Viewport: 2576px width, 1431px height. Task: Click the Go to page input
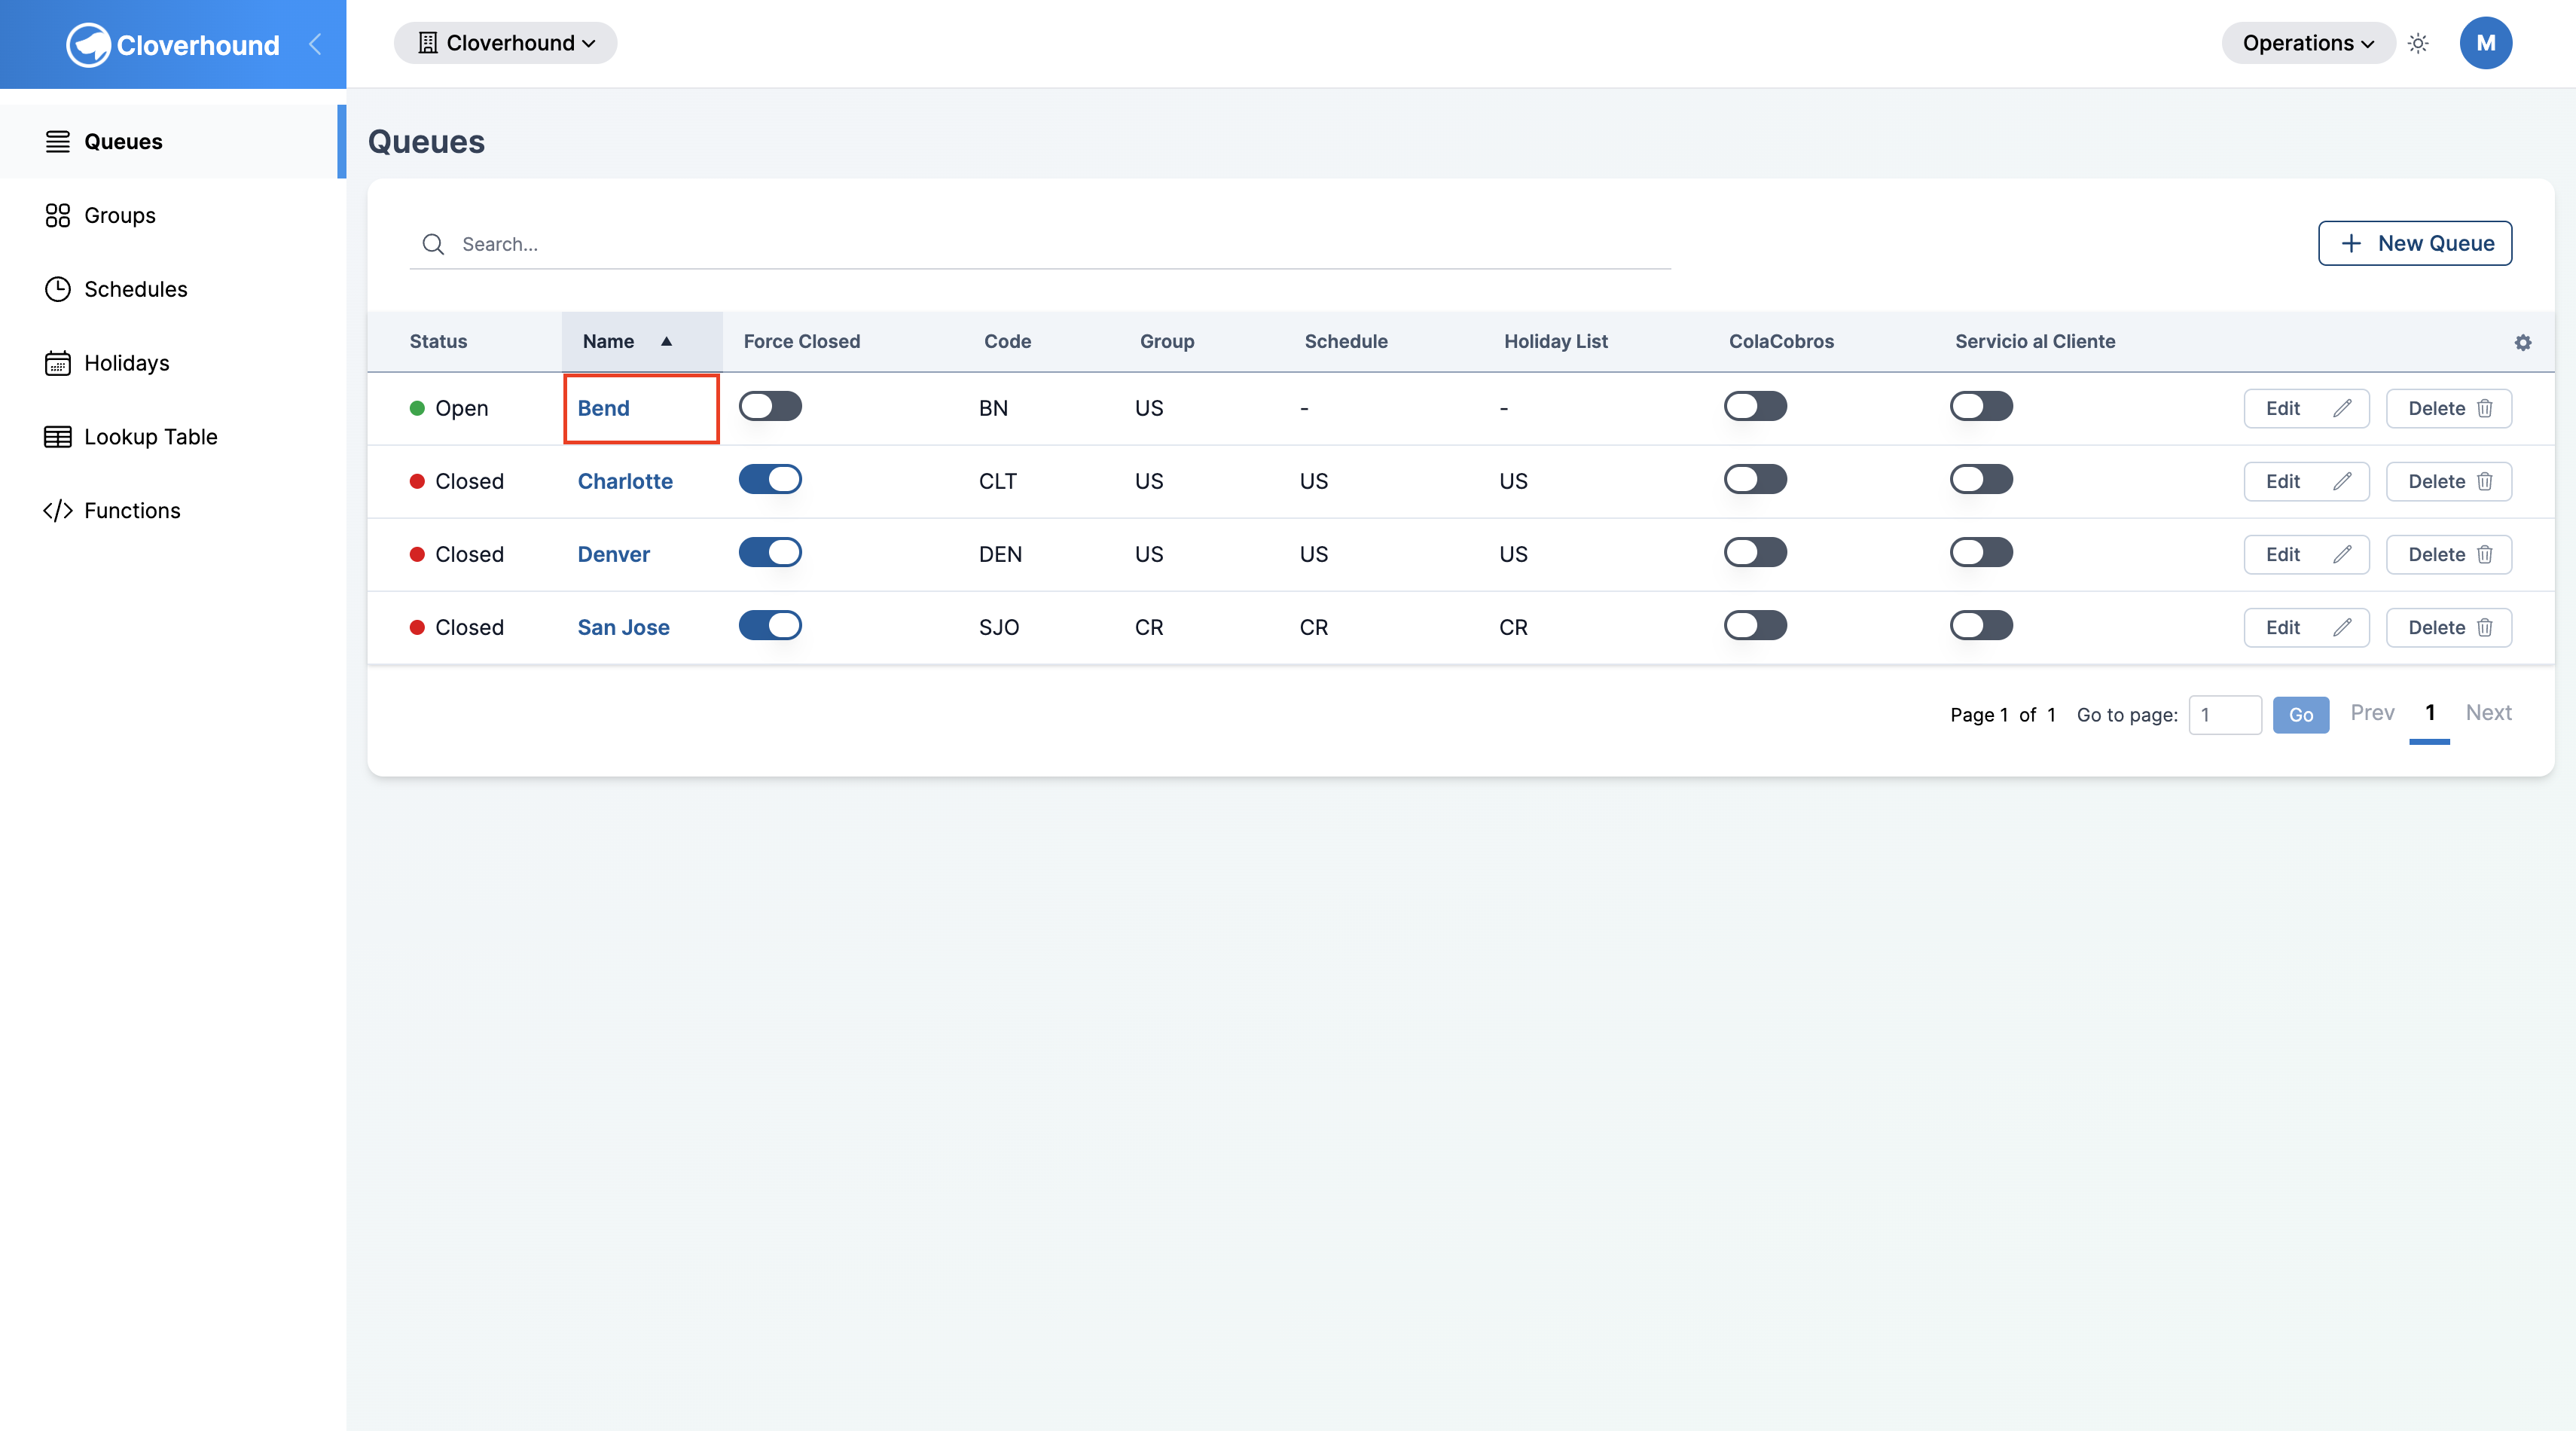[2225, 715]
